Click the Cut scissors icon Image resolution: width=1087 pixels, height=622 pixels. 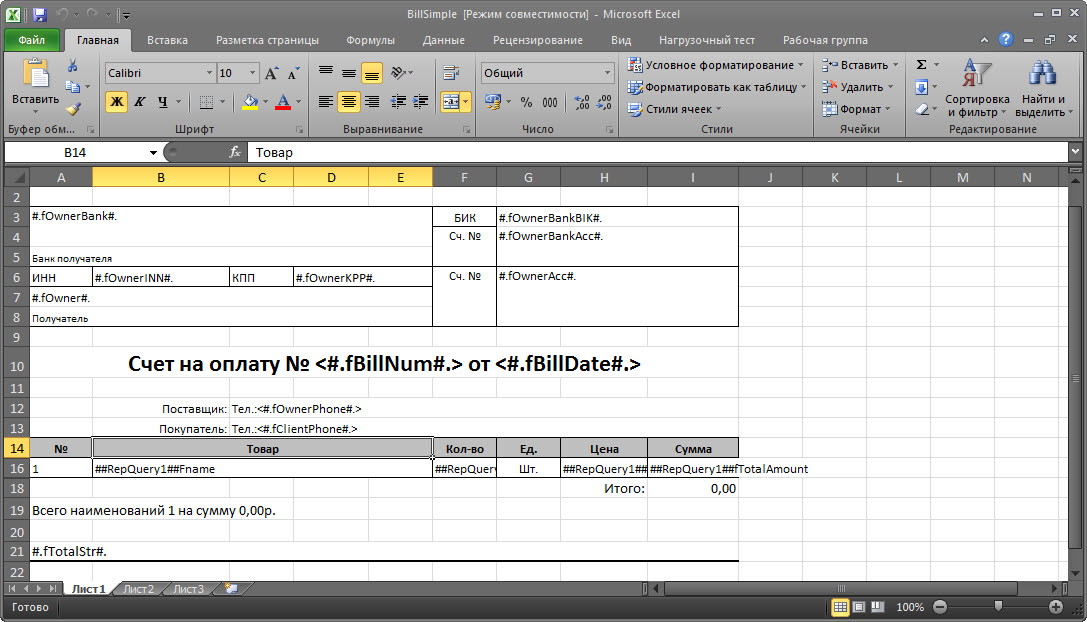[72, 66]
